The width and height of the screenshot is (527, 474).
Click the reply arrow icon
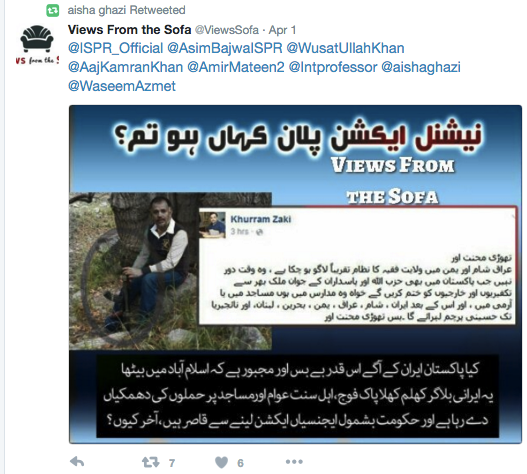coord(77,462)
